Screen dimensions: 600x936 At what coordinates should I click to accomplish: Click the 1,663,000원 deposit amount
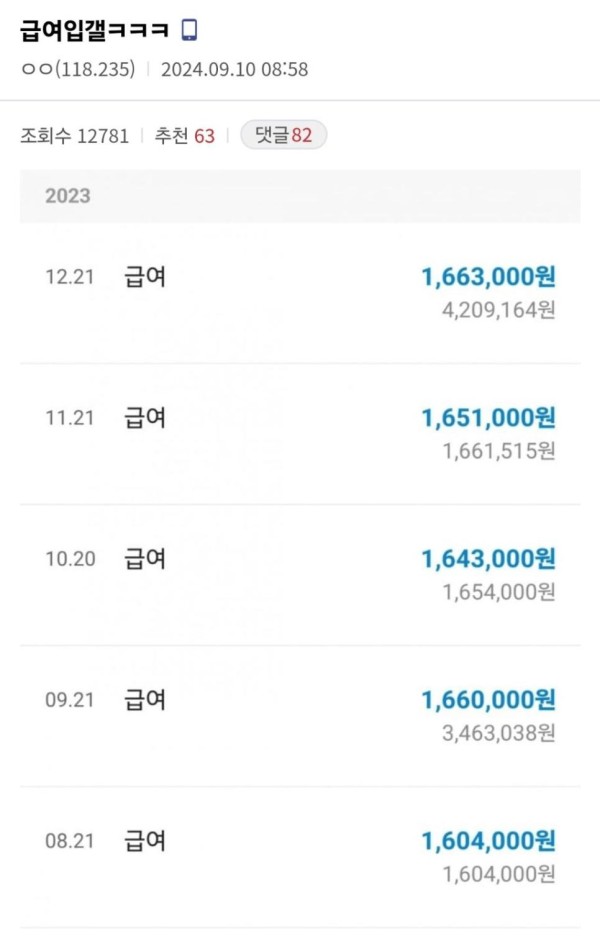(488, 277)
